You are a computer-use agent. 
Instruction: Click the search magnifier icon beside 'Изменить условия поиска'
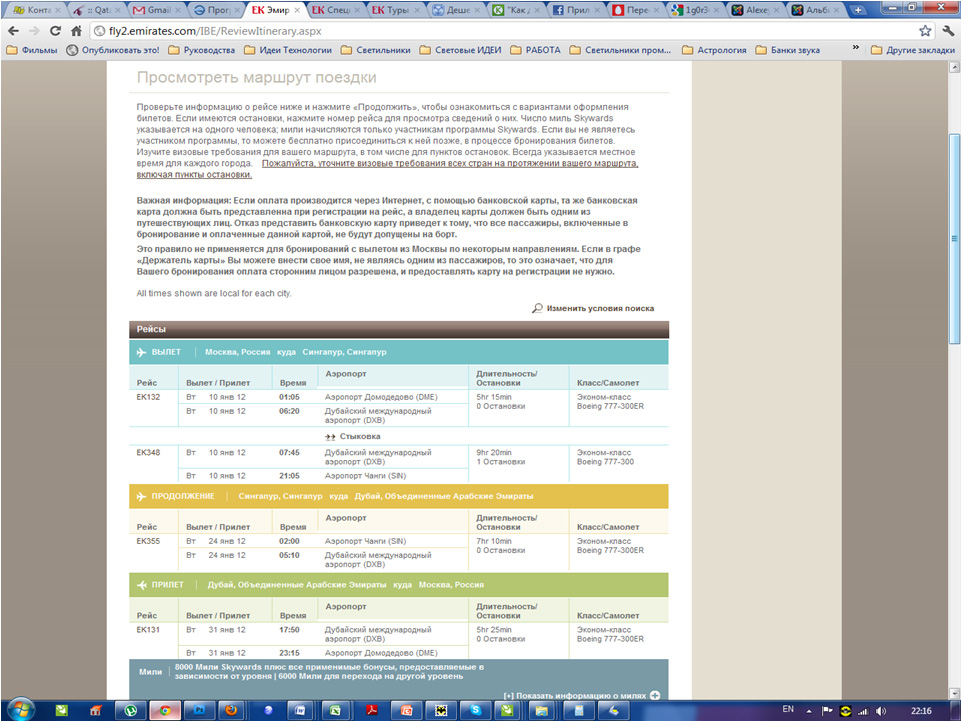pyautogui.click(x=537, y=308)
